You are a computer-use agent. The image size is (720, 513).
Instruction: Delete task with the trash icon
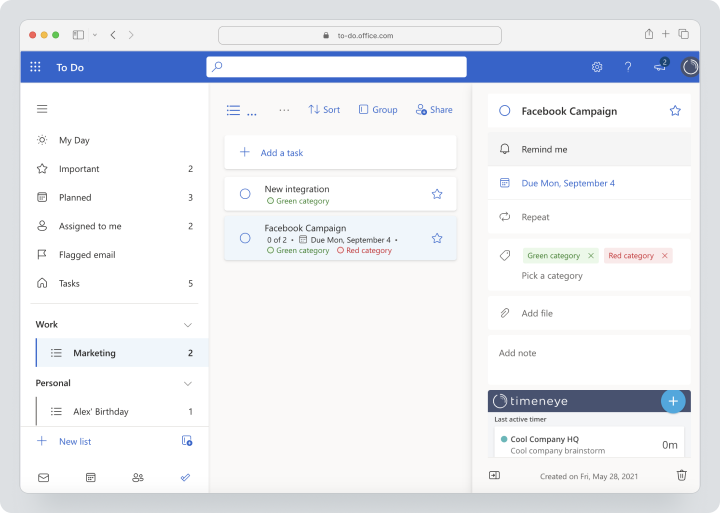pyautogui.click(x=681, y=475)
